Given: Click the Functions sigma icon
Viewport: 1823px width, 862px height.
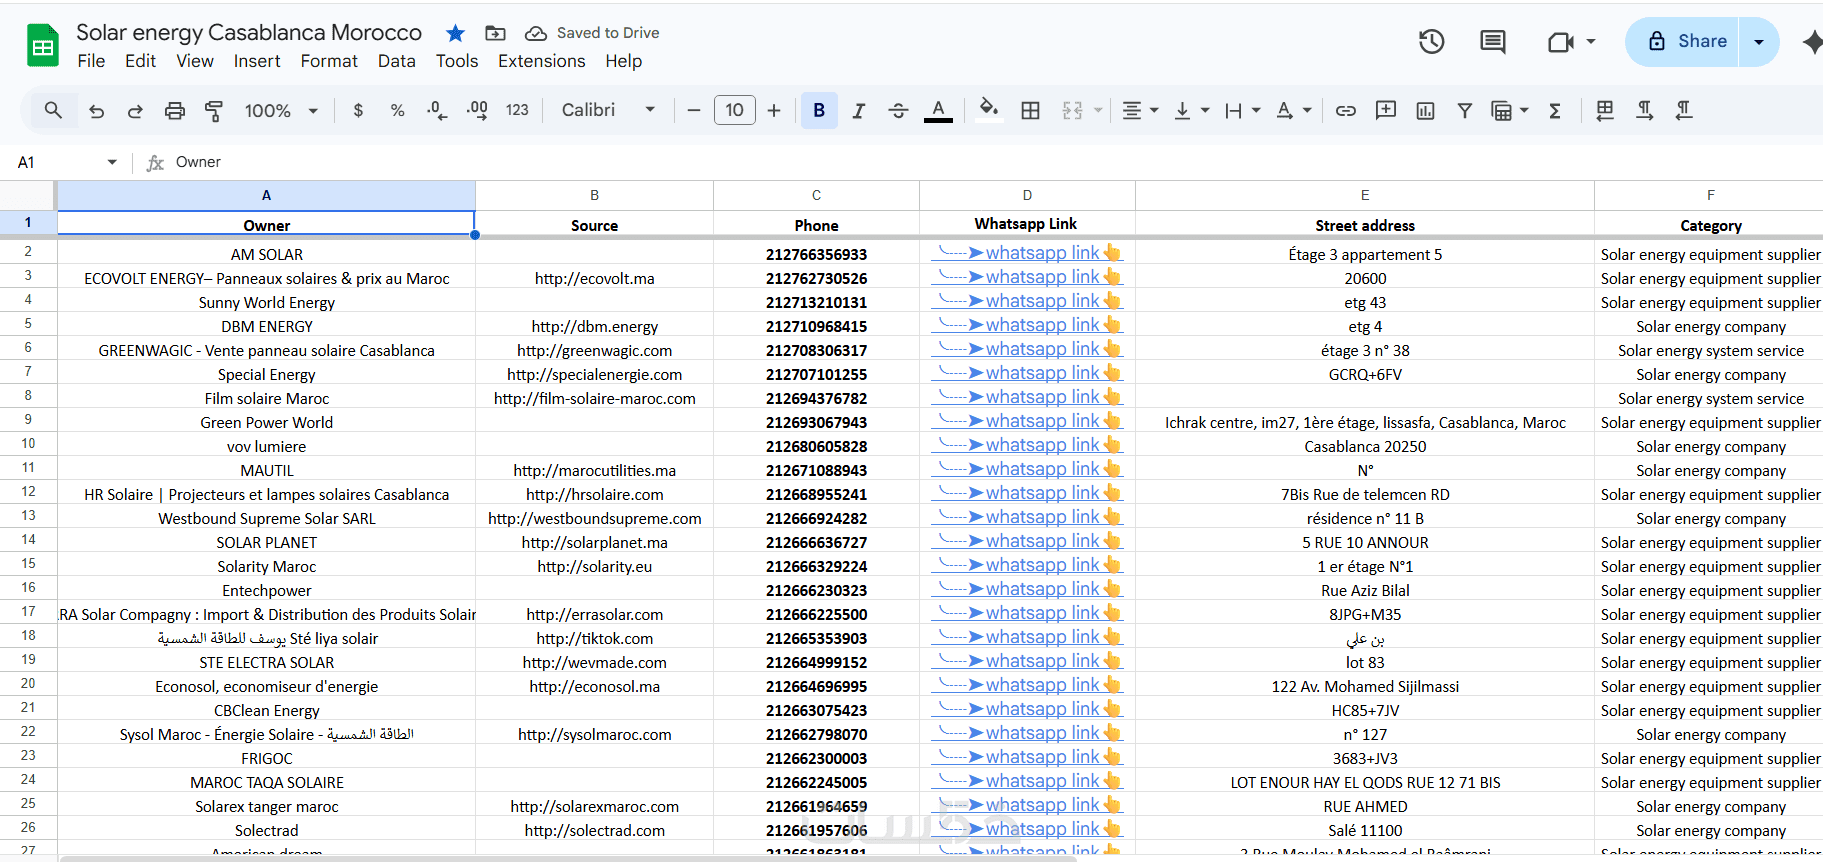Looking at the screenshot, I should click(1554, 111).
